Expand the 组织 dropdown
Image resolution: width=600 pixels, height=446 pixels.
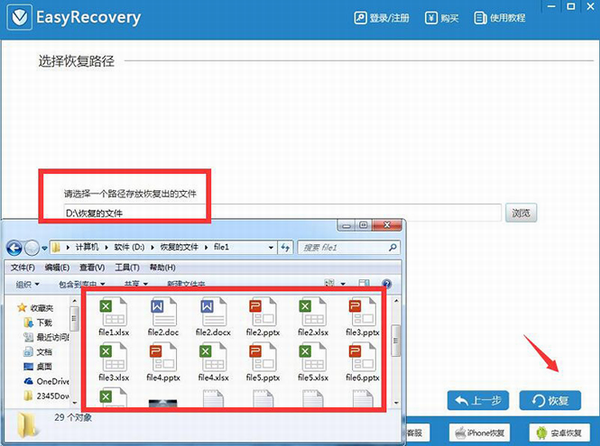click(27, 284)
